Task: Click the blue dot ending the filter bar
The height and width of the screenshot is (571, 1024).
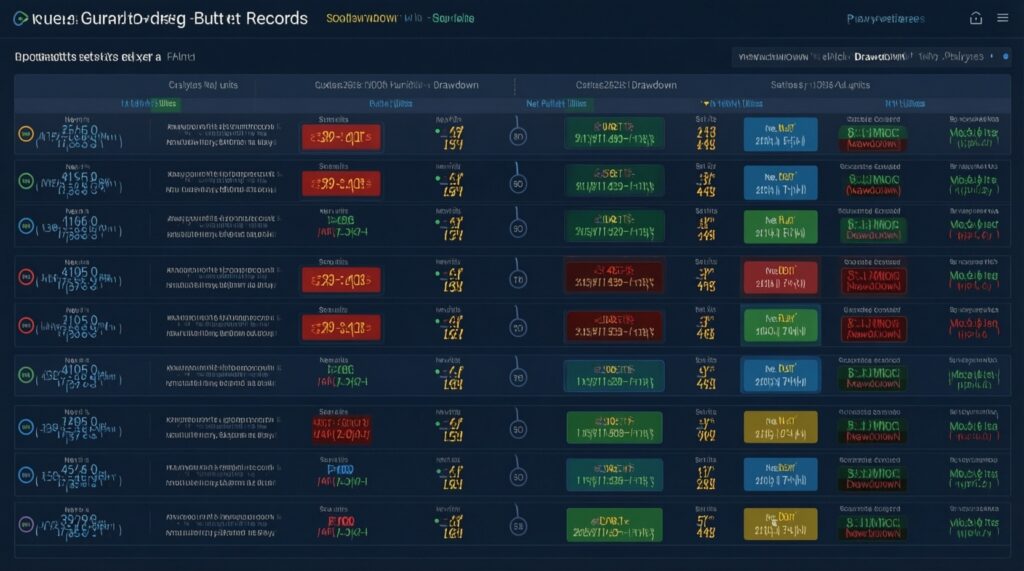Action: (1006, 57)
